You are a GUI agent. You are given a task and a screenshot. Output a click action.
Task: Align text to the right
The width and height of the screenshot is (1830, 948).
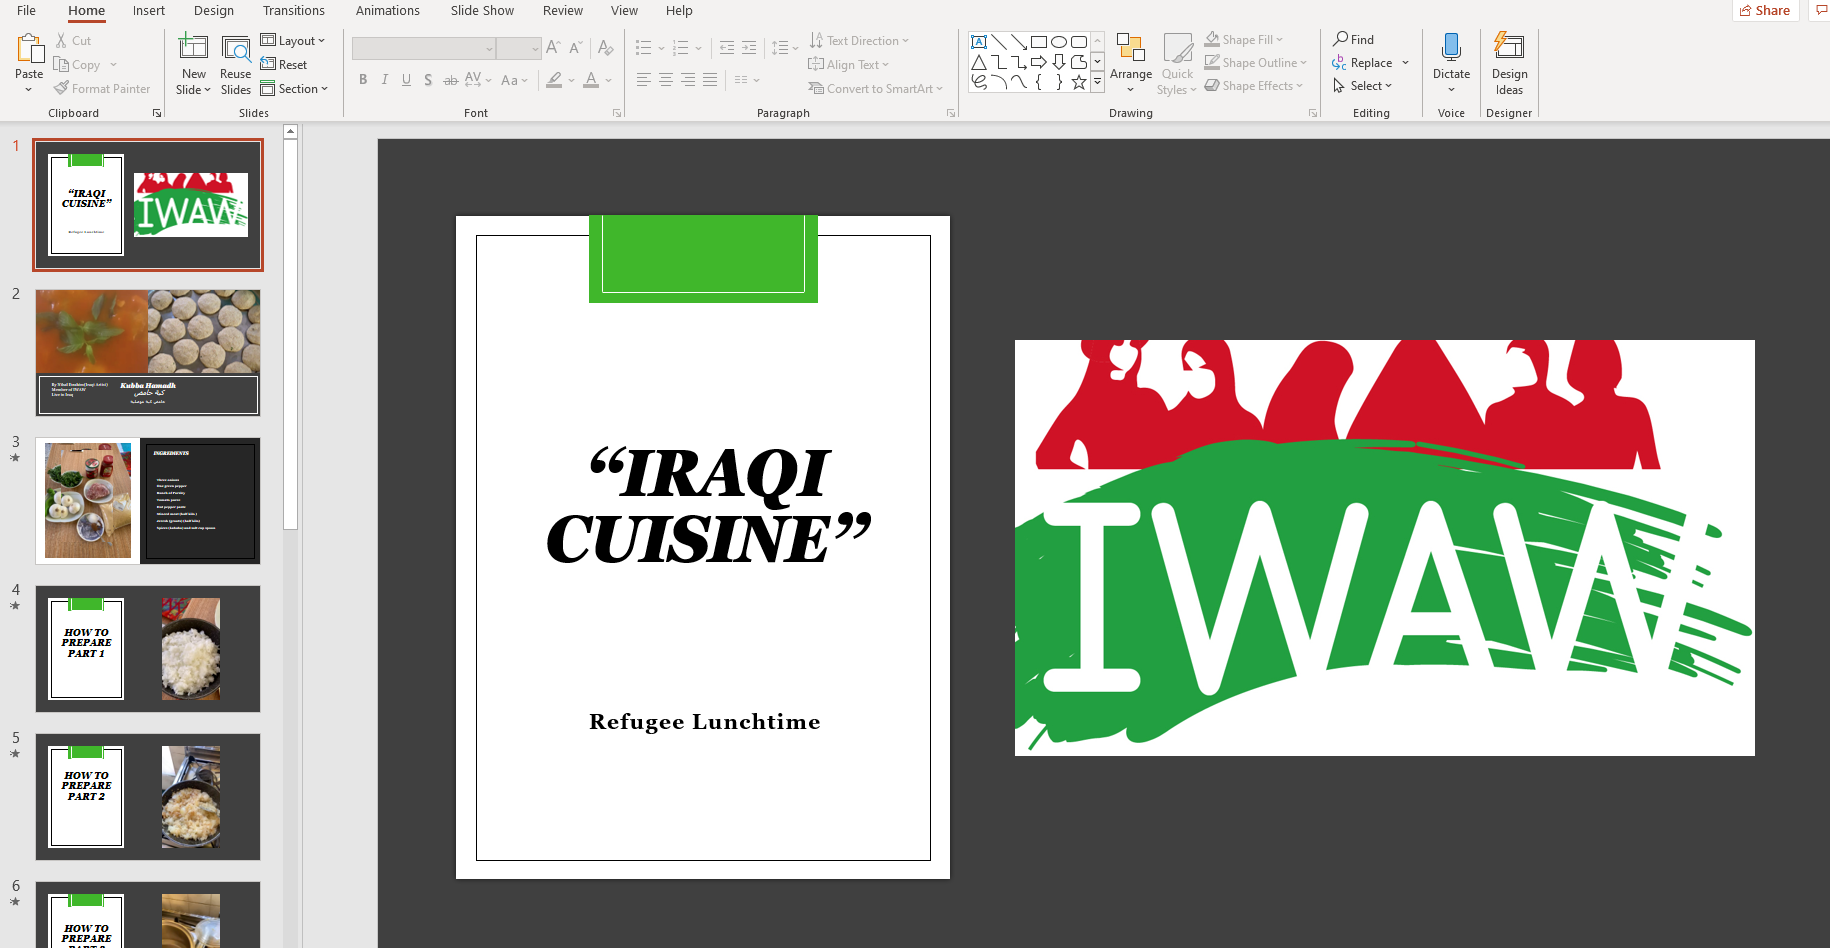(688, 80)
